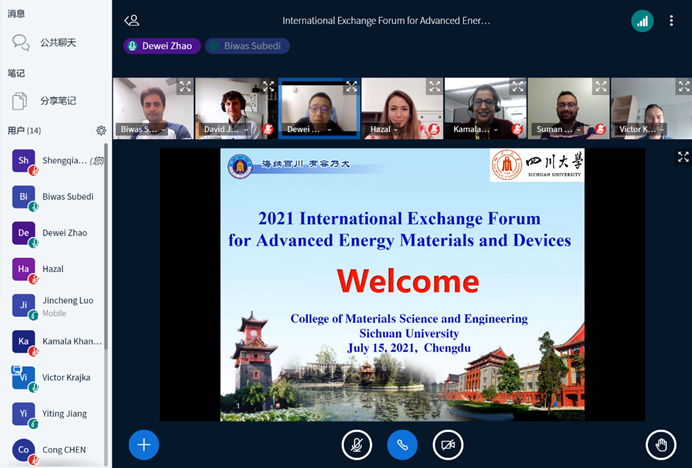Open the users settings gear
This screenshot has height=468, width=692.
[101, 131]
